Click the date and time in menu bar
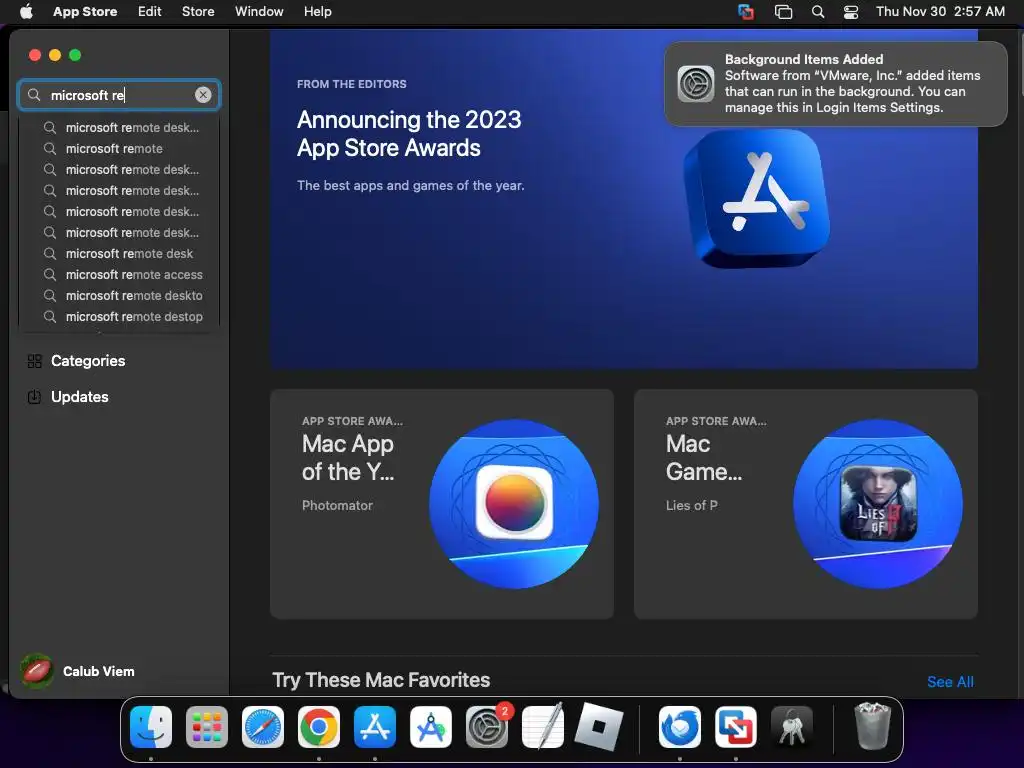 [x=940, y=11]
